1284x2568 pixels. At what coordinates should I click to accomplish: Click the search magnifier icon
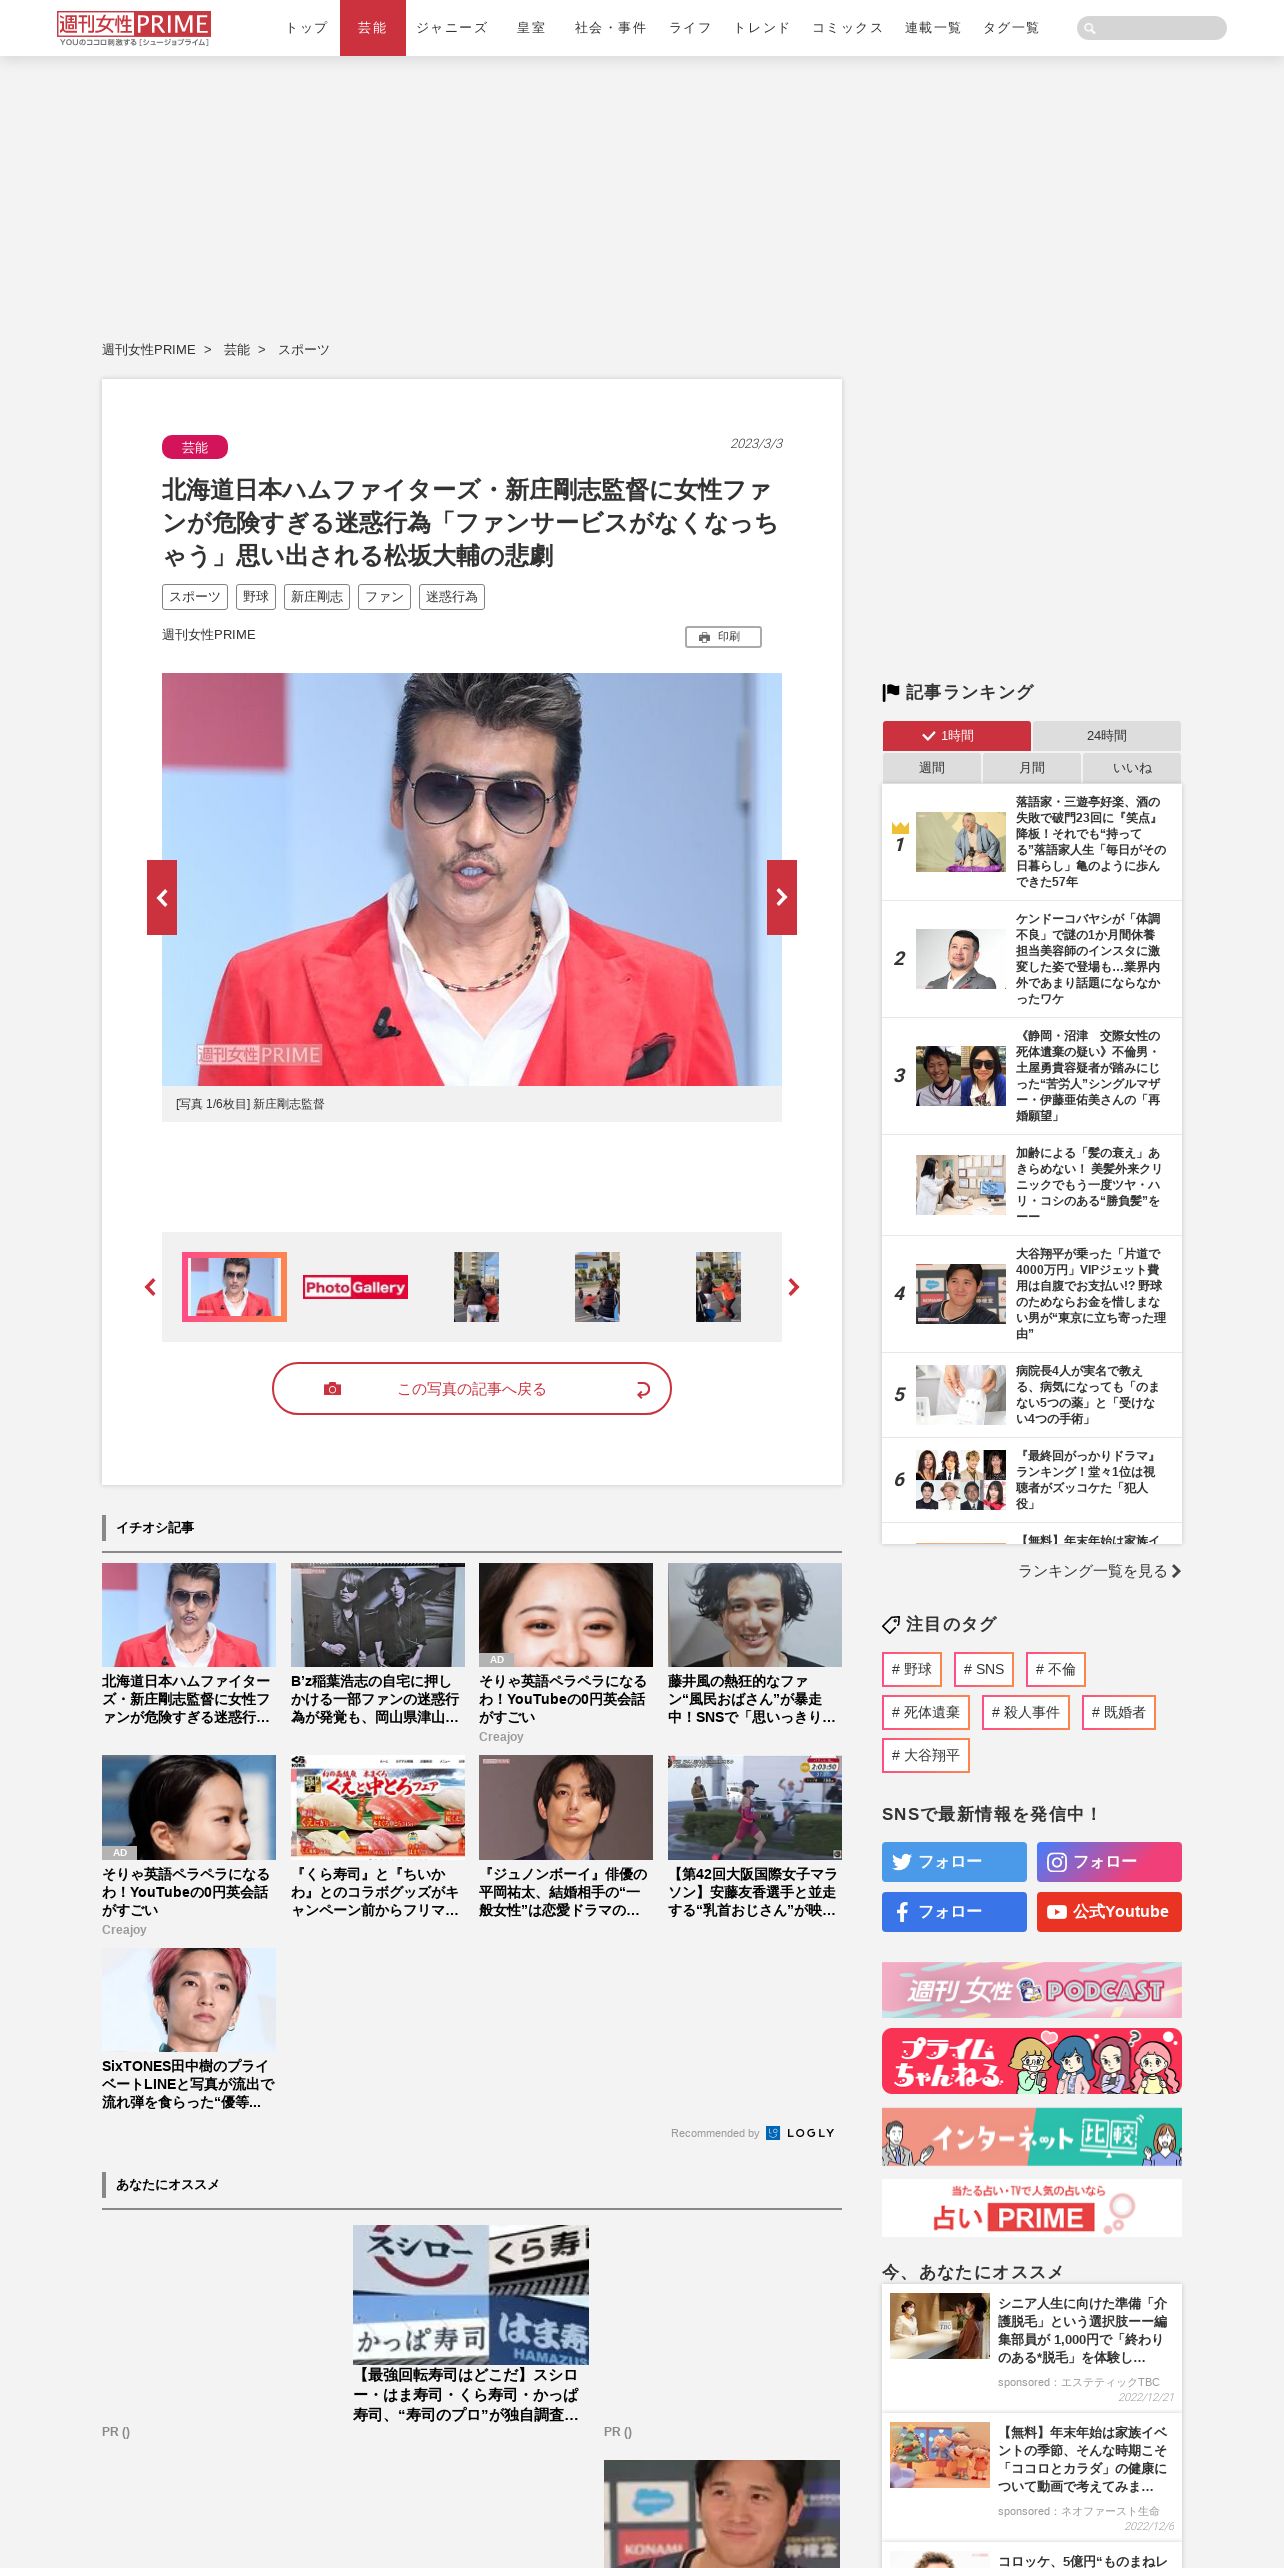tap(1090, 28)
